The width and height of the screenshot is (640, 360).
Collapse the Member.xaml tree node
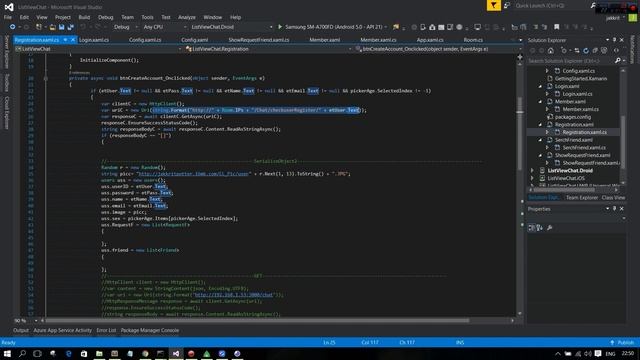[x=540, y=102]
